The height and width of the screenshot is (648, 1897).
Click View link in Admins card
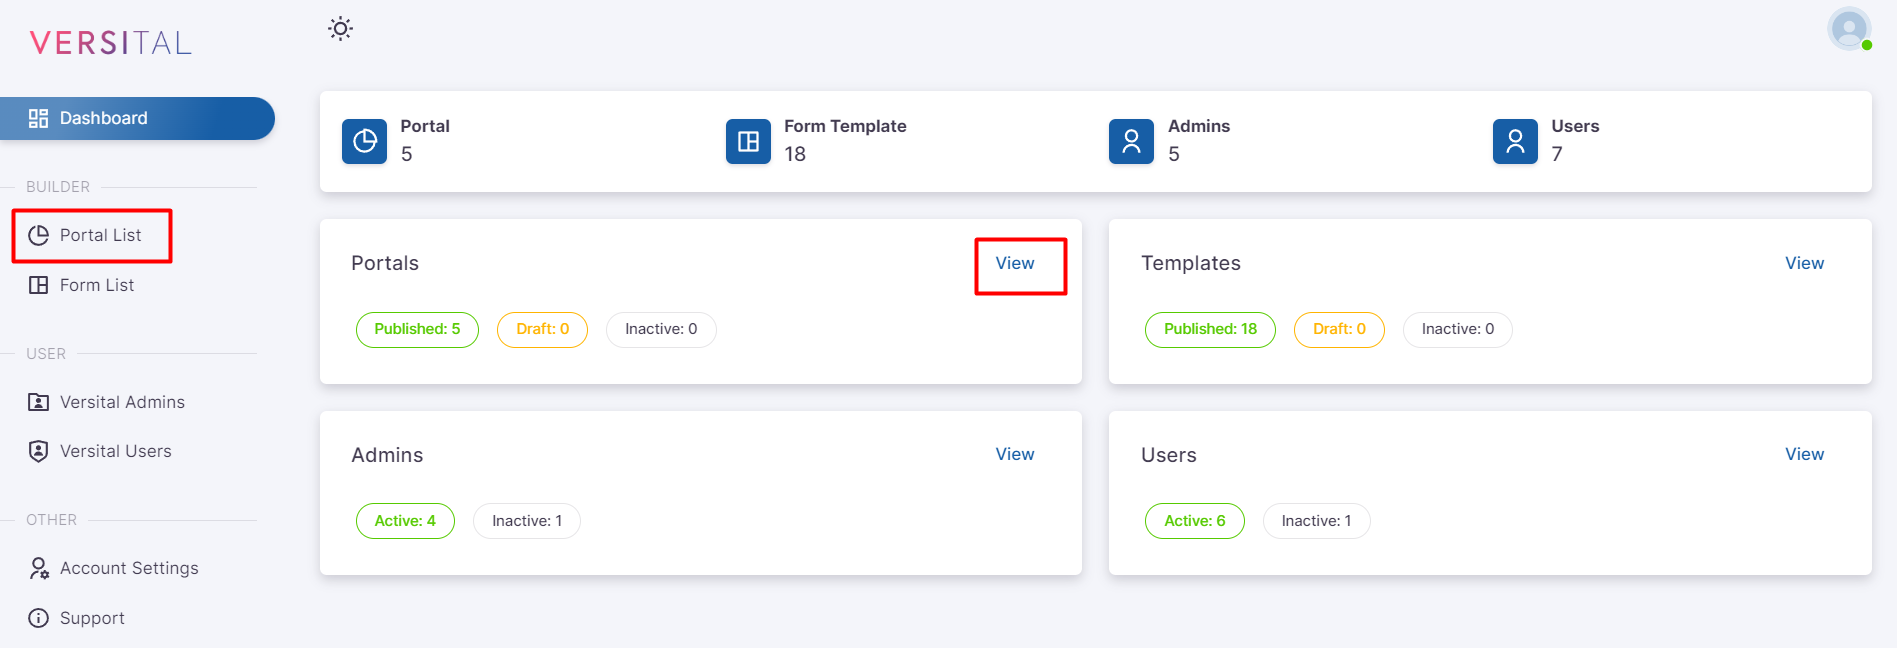1014,454
